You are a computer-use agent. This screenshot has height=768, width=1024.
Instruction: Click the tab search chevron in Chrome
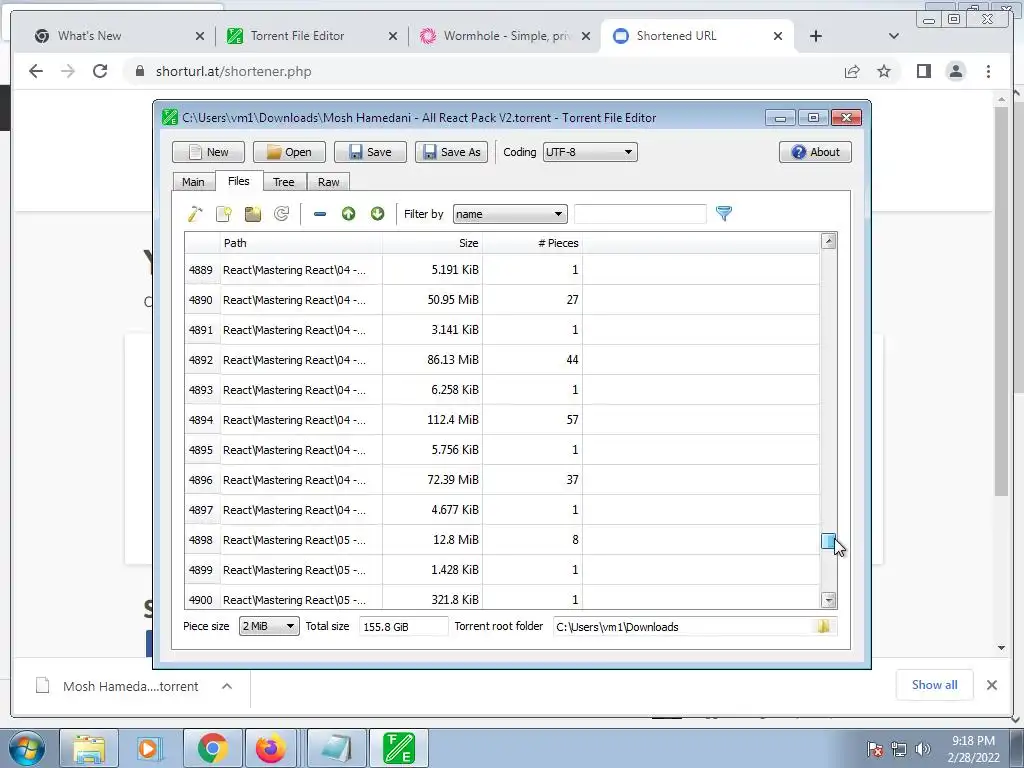pos(894,36)
